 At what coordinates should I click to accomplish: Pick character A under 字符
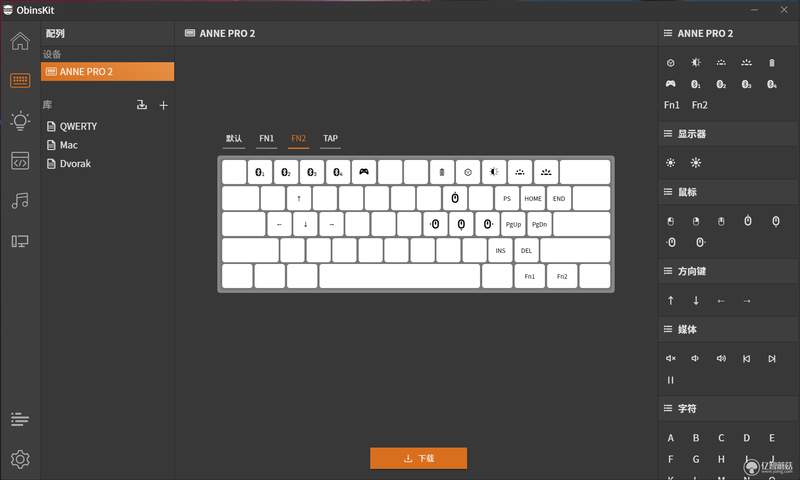[670, 438]
